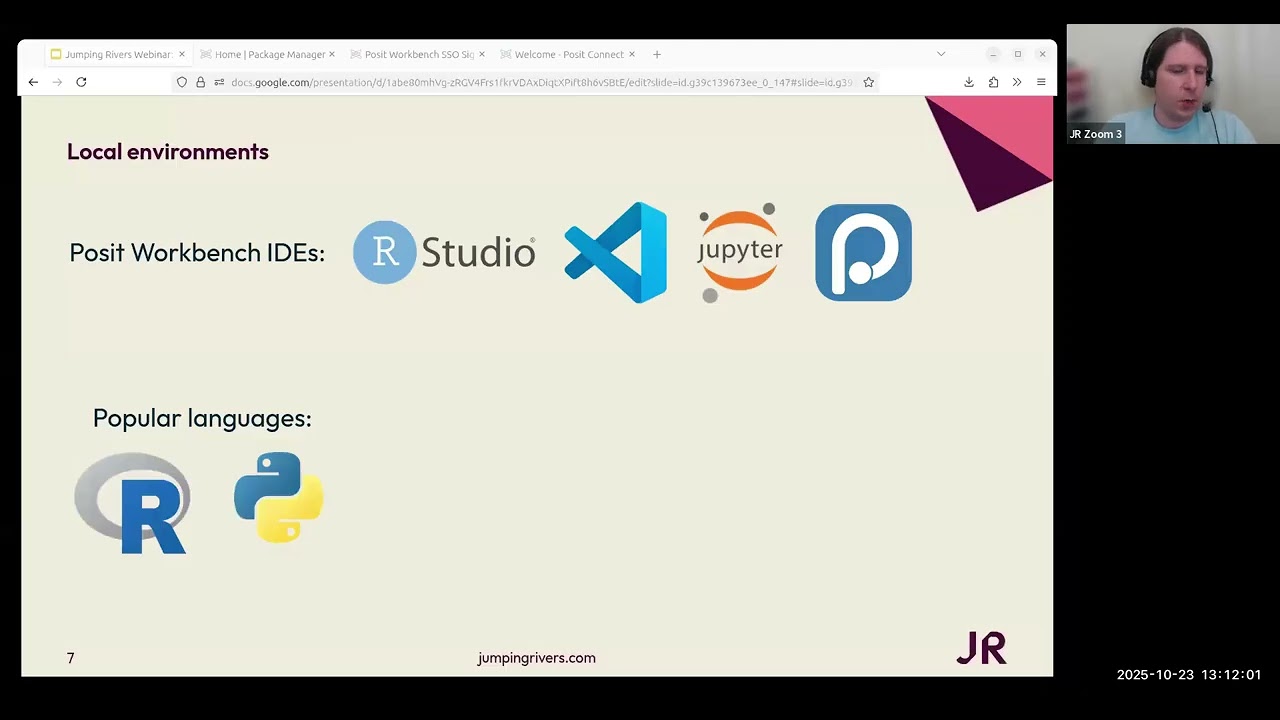Reload the current page
Image resolution: width=1280 pixels, height=720 pixels.
tap(81, 82)
